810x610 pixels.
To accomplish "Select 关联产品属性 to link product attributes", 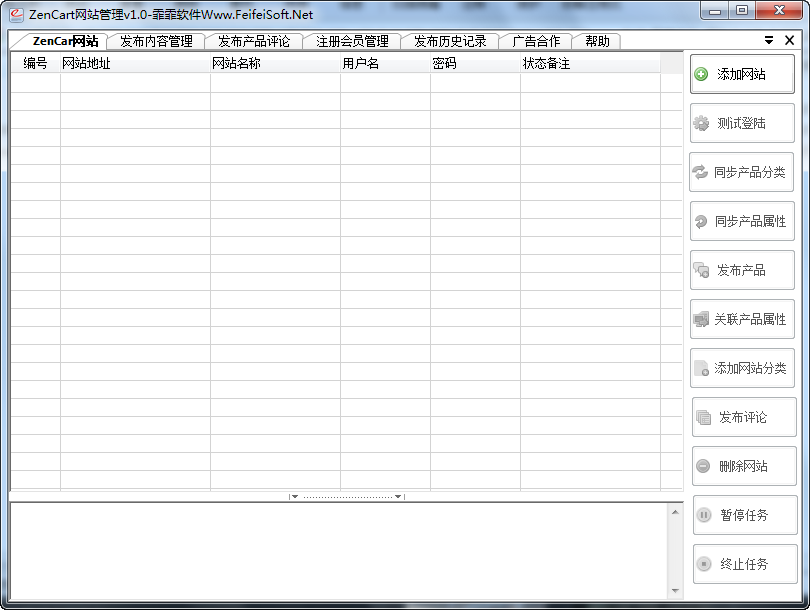I will (701, 319).
